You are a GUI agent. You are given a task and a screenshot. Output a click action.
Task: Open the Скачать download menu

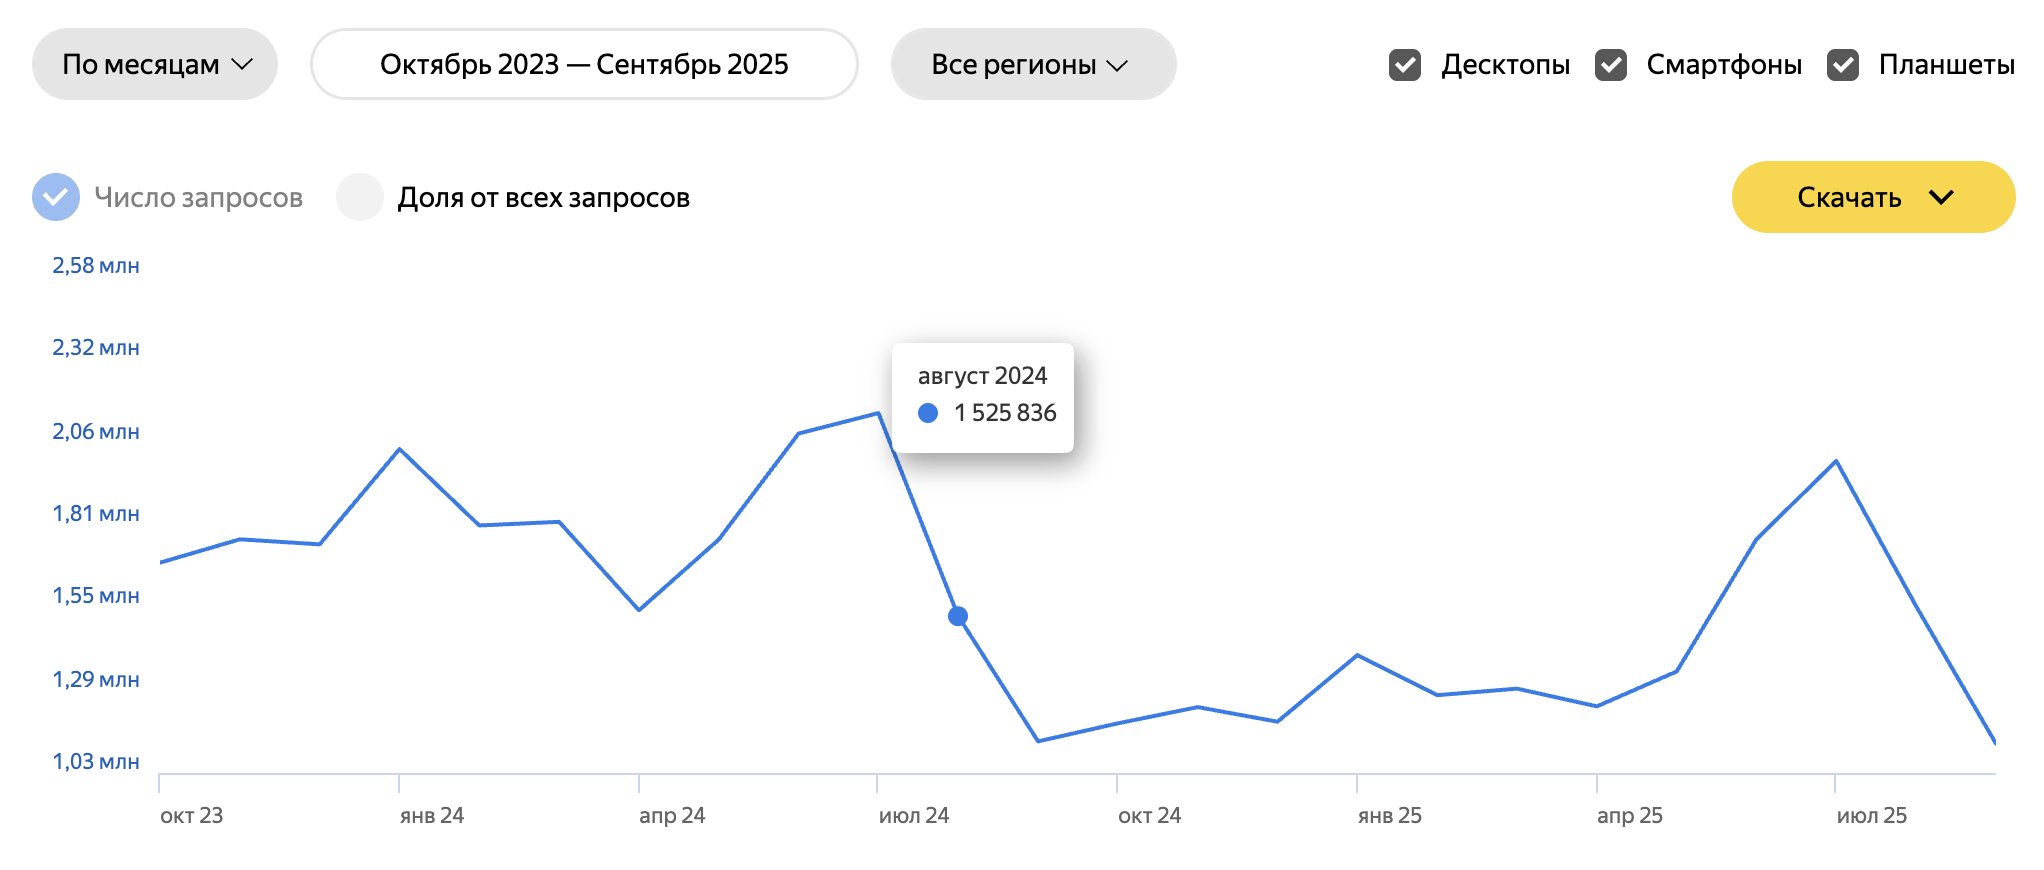[1873, 197]
